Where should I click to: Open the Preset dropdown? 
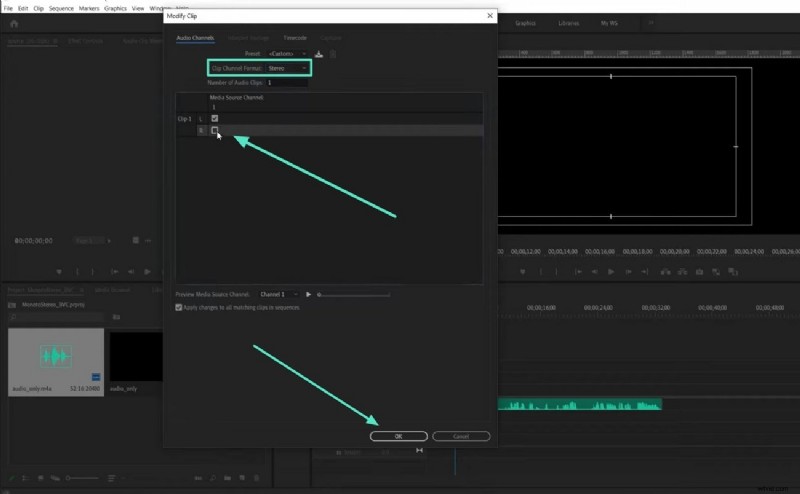pos(288,53)
